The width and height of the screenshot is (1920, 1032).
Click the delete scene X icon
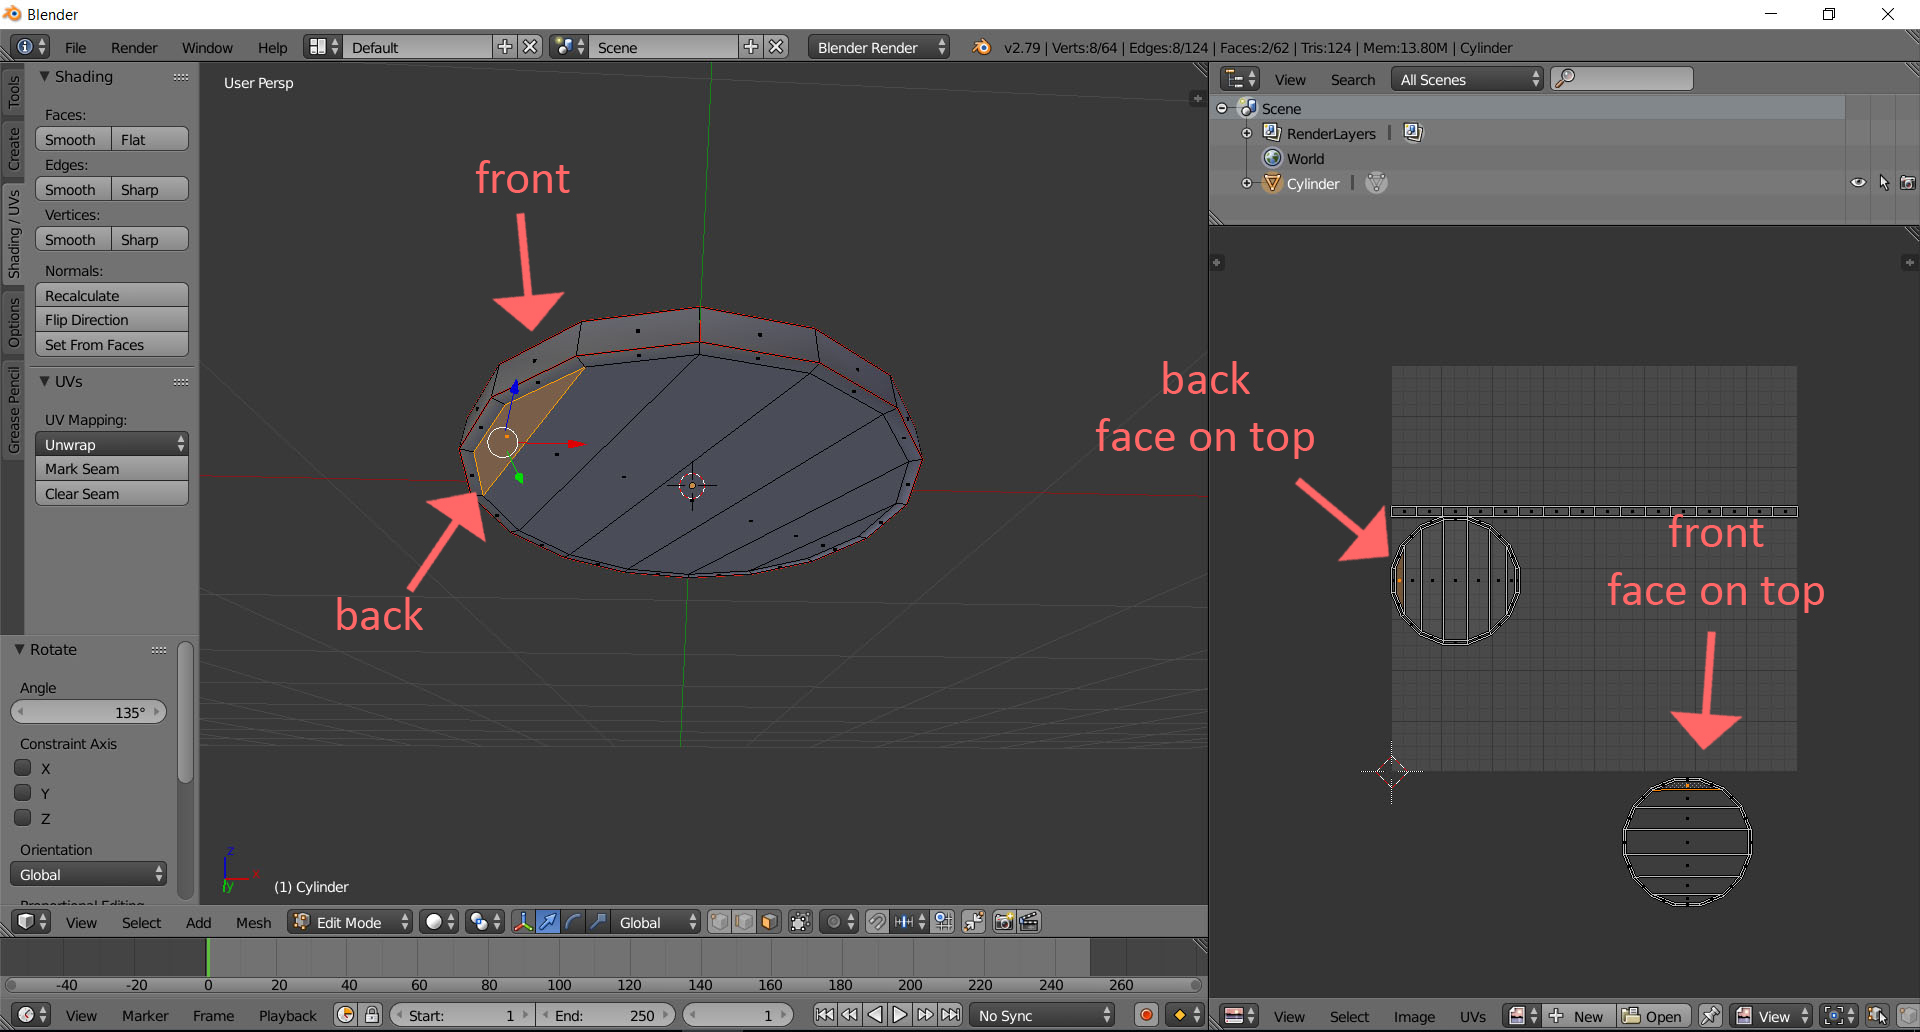776,47
